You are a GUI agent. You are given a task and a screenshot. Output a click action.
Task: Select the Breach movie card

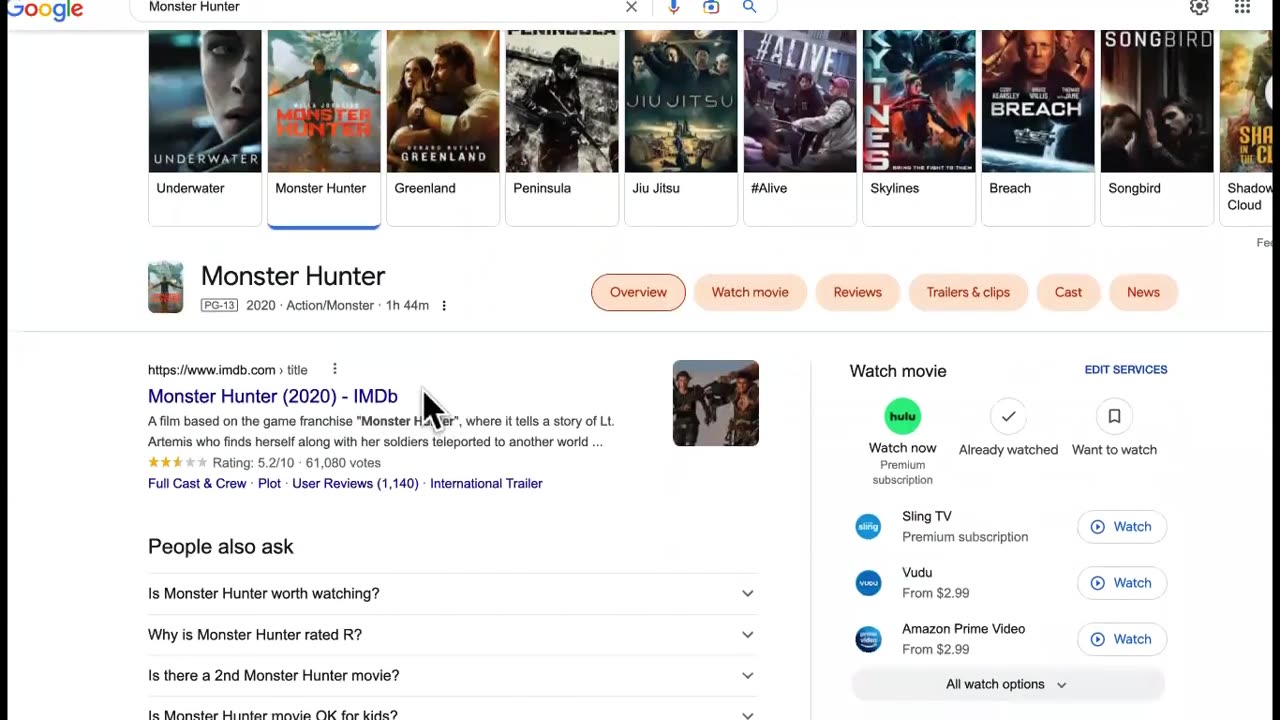click(1038, 127)
